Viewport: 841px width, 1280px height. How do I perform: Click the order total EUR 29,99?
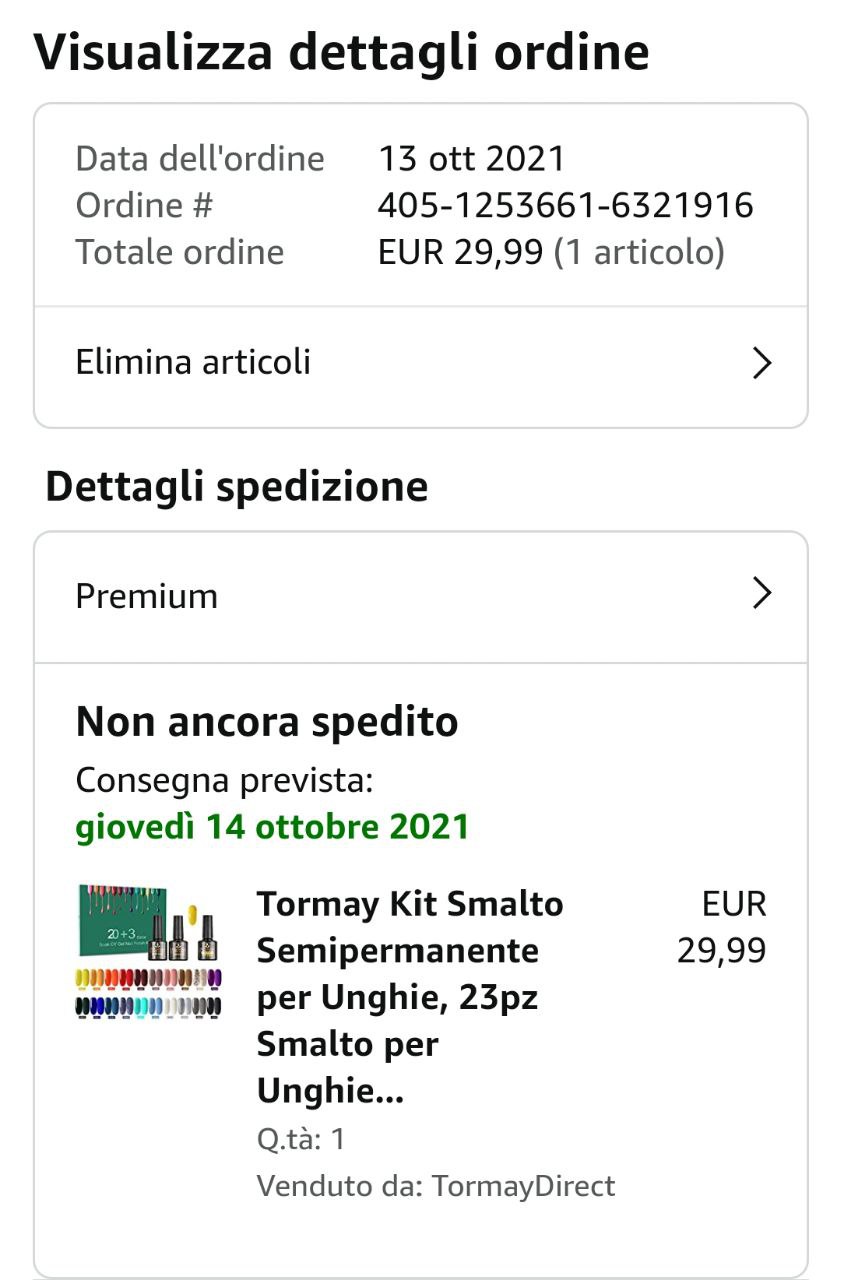pyautogui.click(x=462, y=252)
